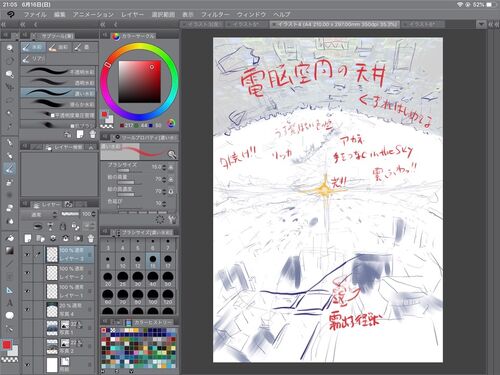Click the delete layer trash icon
The height and width of the screenshot is (375, 500).
point(91,238)
